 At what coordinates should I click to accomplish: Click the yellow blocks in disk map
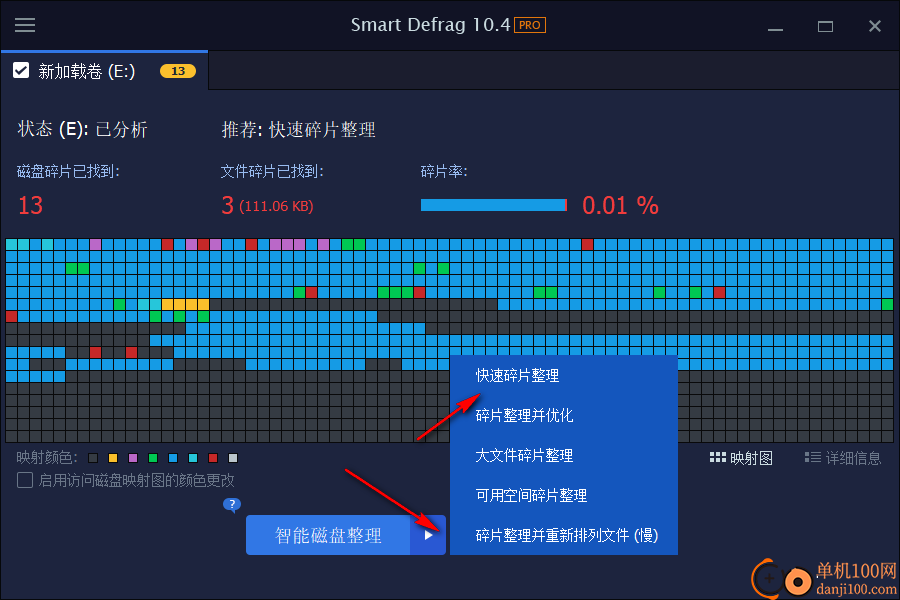185,304
